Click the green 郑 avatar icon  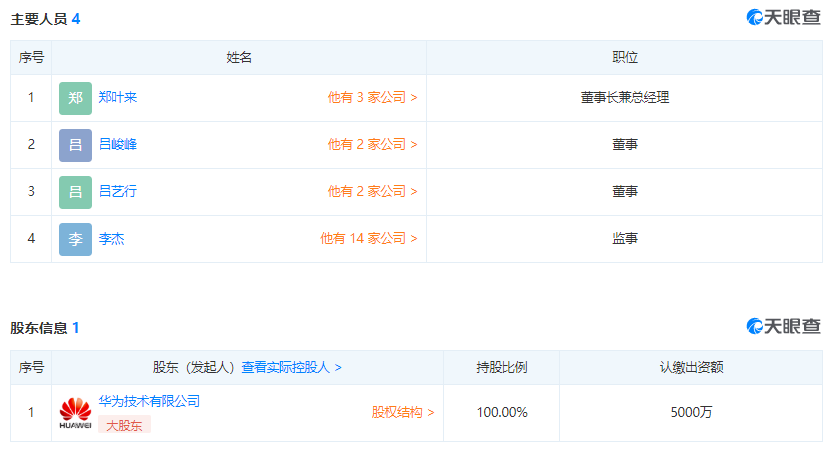[75, 98]
